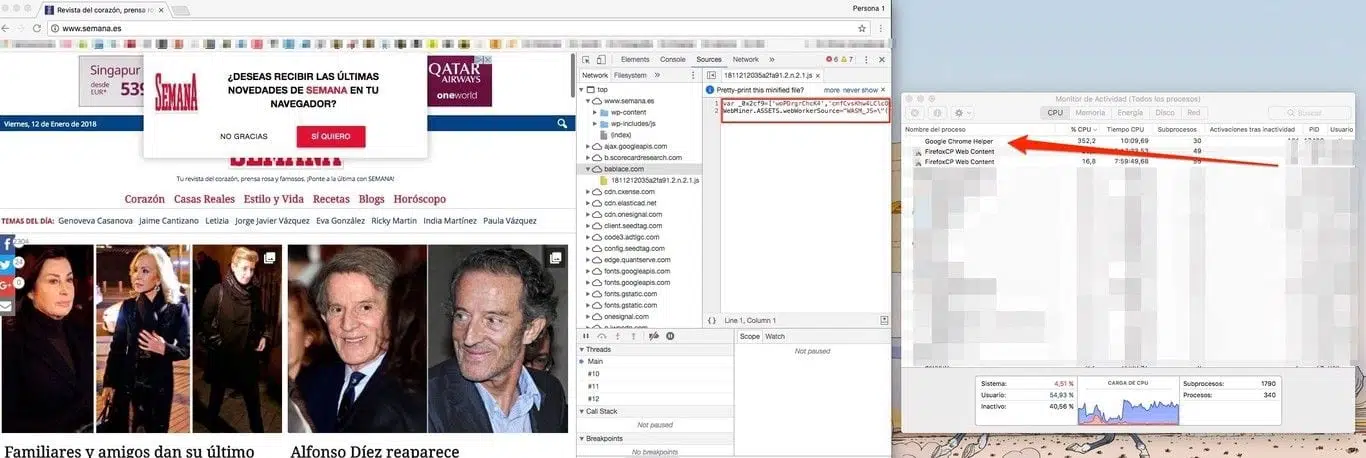
Task: Click the Facebook share icon on the page
Action: click(6, 244)
